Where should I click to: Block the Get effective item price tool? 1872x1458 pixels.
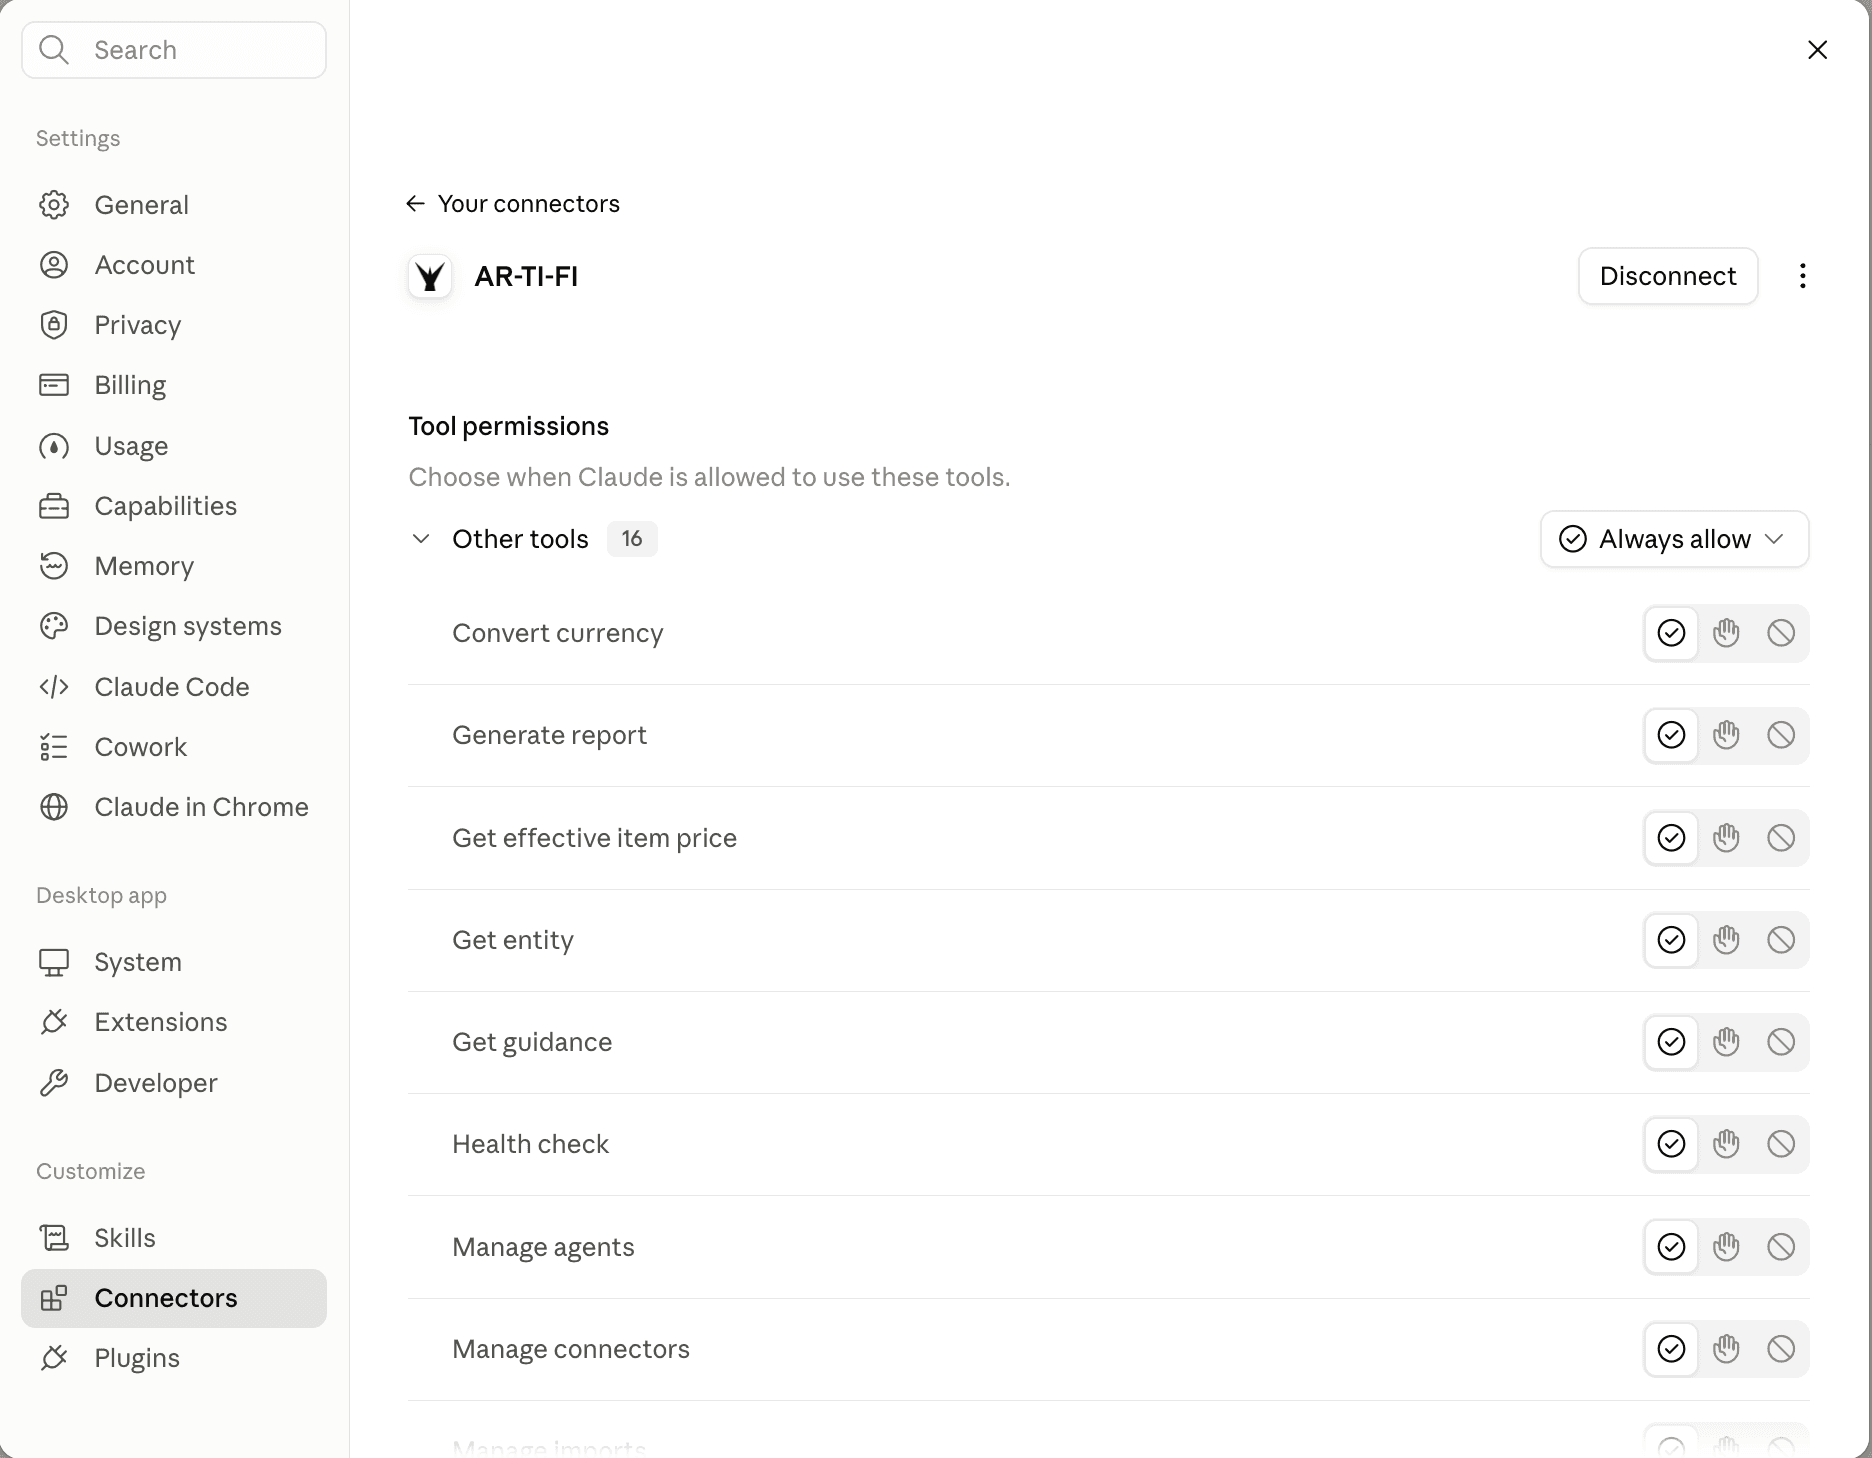click(x=1781, y=838)
